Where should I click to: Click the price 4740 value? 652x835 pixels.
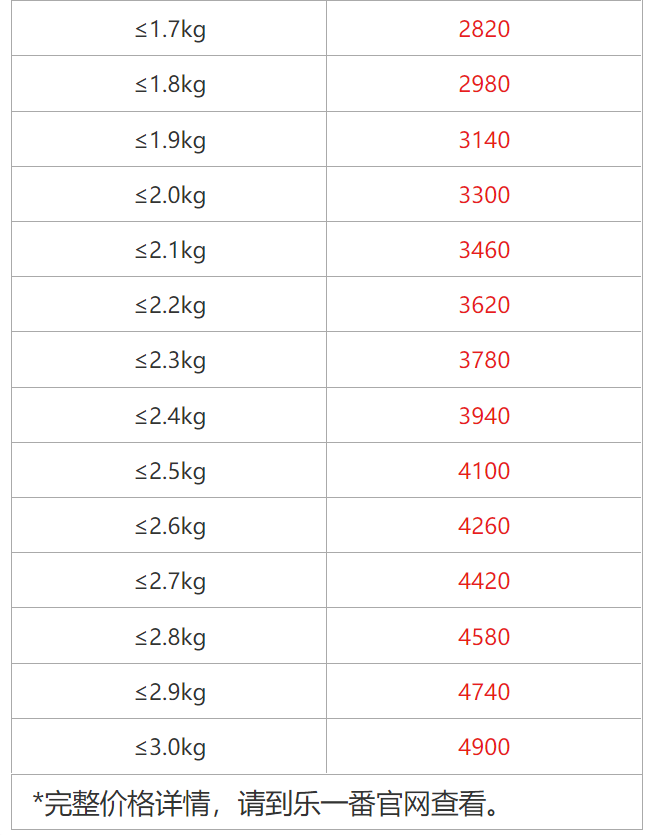(484, 692)
